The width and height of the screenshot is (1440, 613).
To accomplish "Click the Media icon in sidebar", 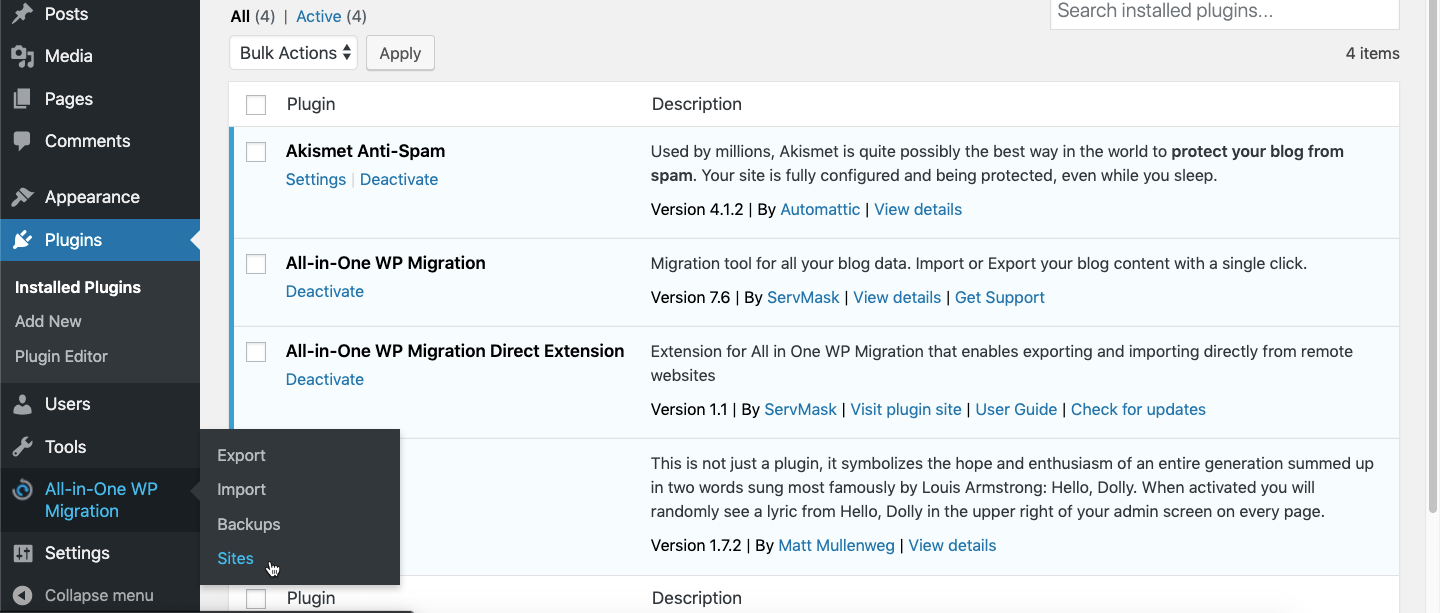I will pos(22,57).
